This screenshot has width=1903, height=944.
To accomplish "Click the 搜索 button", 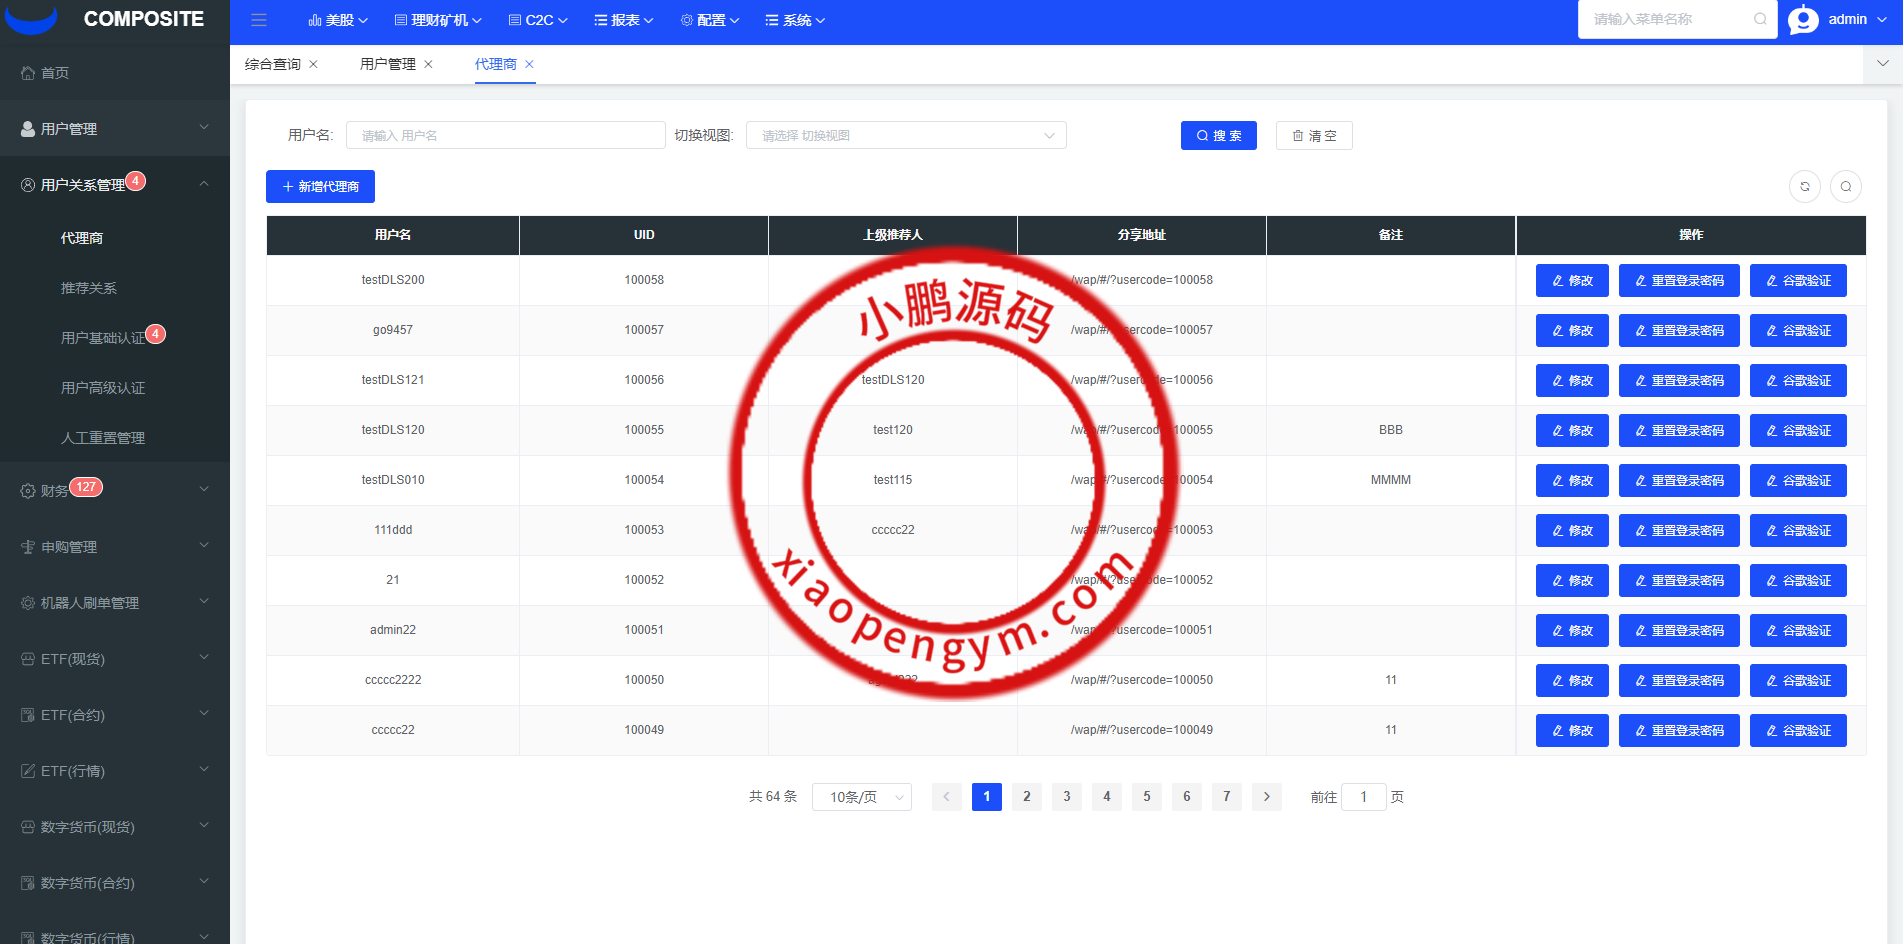I will pyautogui.click(x=1218, y=136).
